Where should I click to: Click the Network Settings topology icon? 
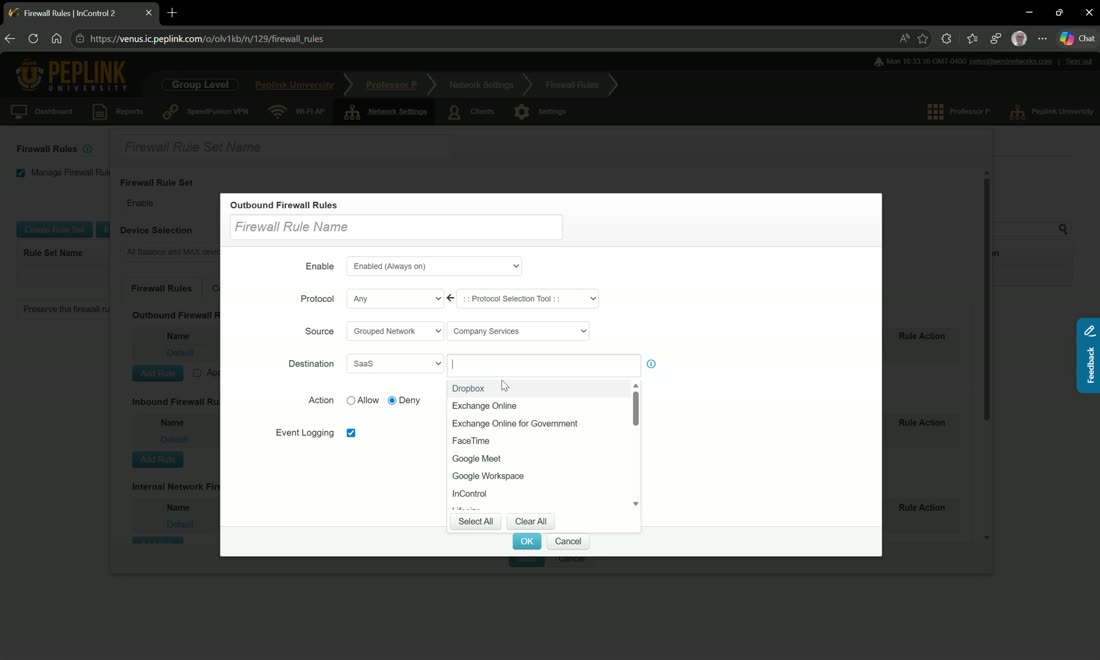(x=352, y=112)
